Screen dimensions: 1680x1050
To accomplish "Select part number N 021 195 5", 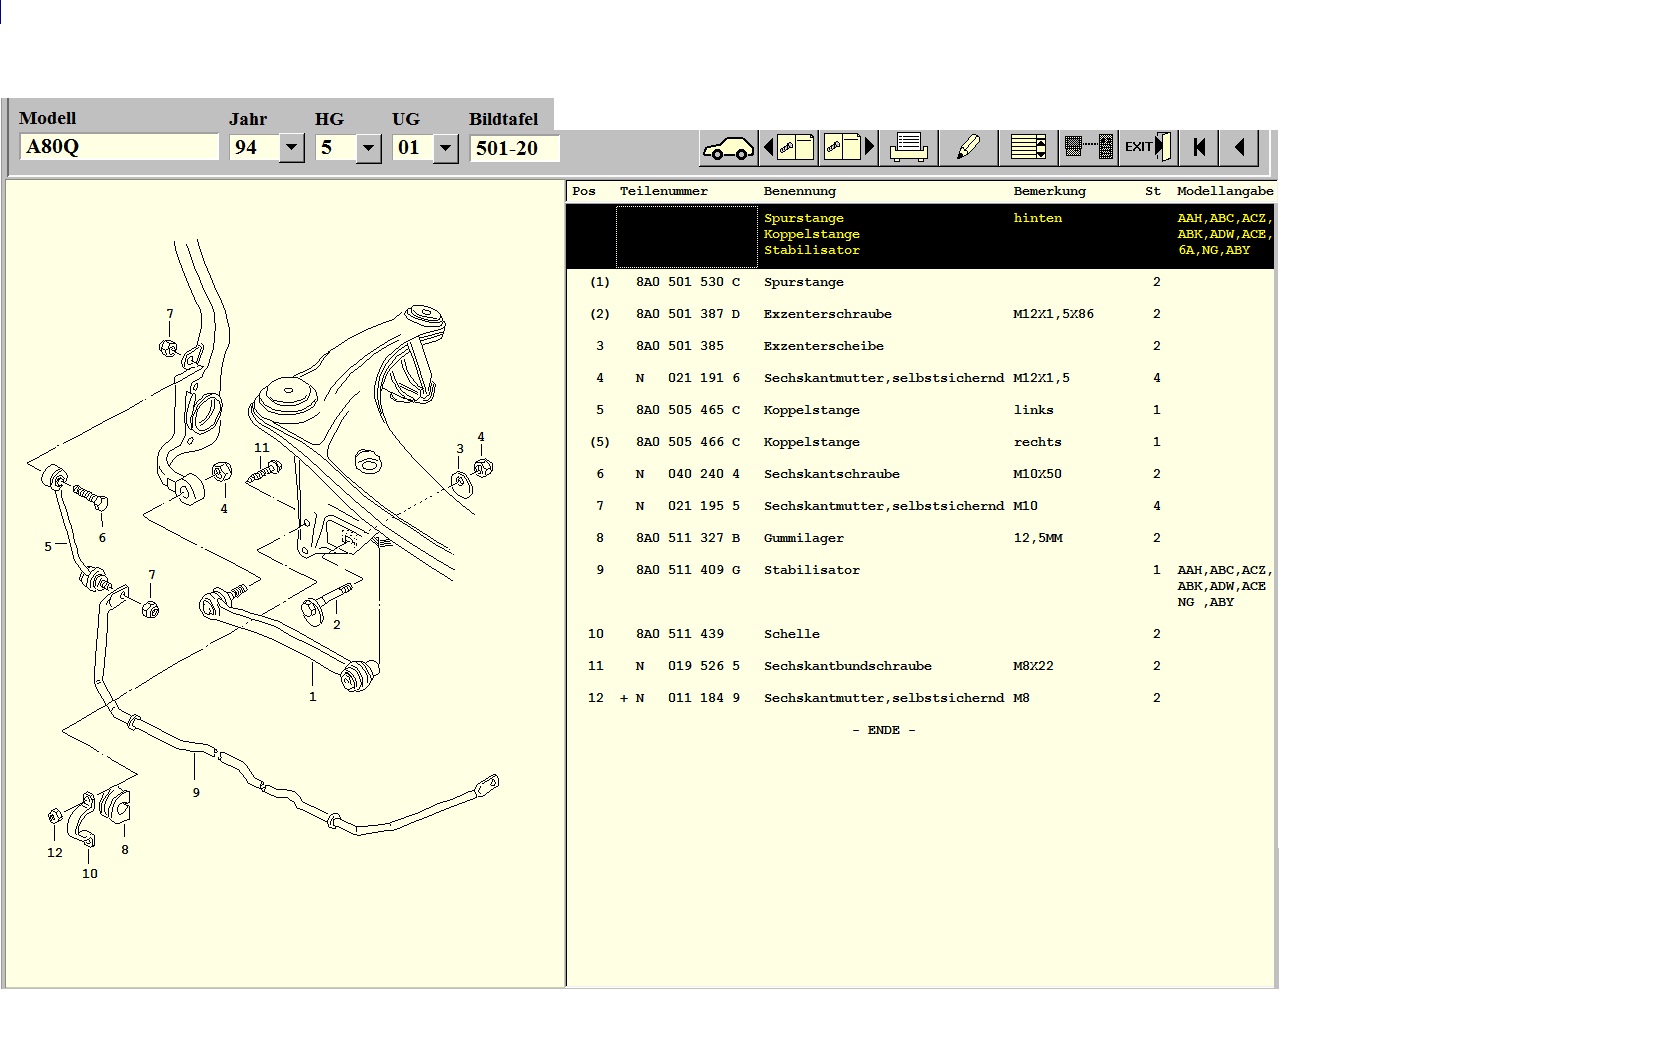I will (x=688, y=506).
